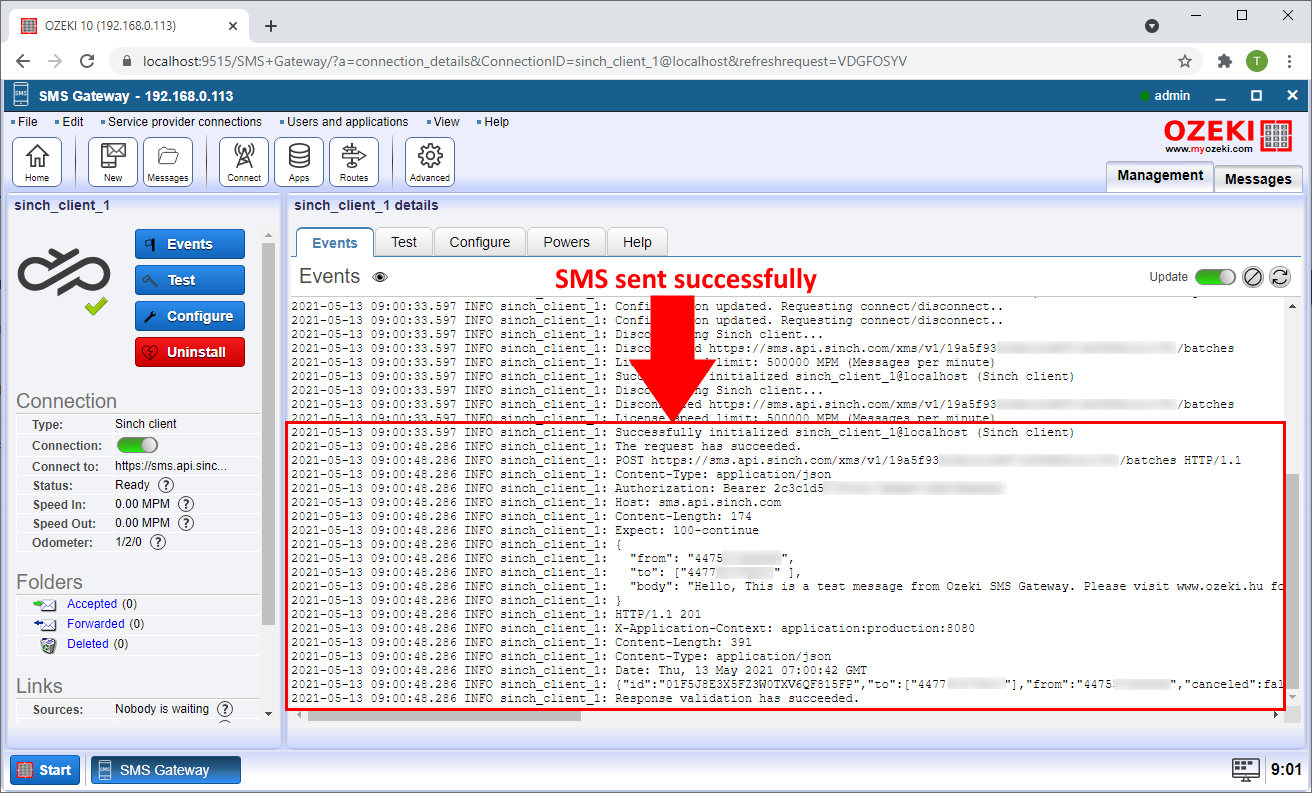Image resolution: width=1312 pixels, height=793 pixels.
Task: Open the Forwarded folder link
Action: pyautogui.click(x=96, y=624)
